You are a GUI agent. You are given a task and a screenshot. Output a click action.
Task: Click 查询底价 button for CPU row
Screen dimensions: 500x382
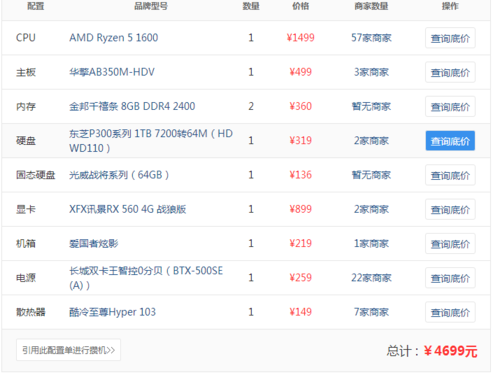pos(450,38)
